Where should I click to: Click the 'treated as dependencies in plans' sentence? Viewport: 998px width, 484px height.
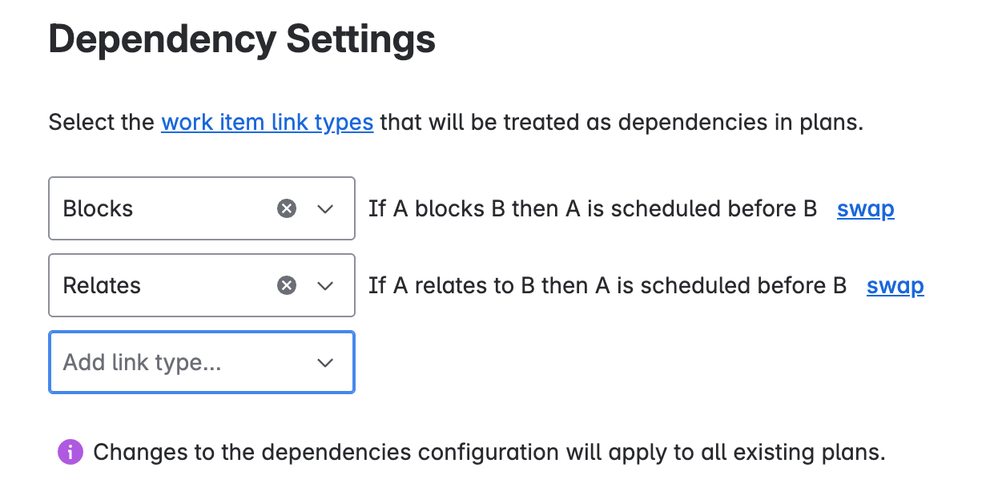(x=456, y=122)
